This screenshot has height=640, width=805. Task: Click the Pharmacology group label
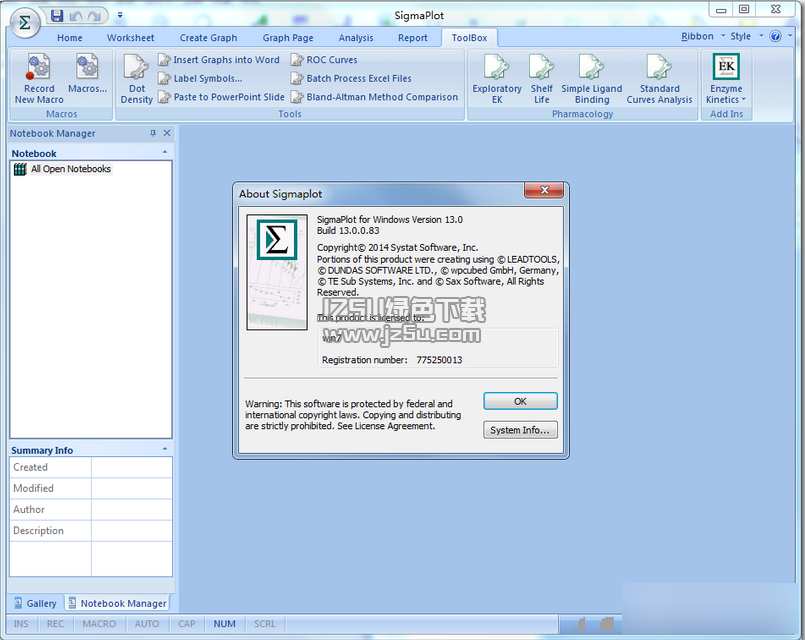pos(582,114)
